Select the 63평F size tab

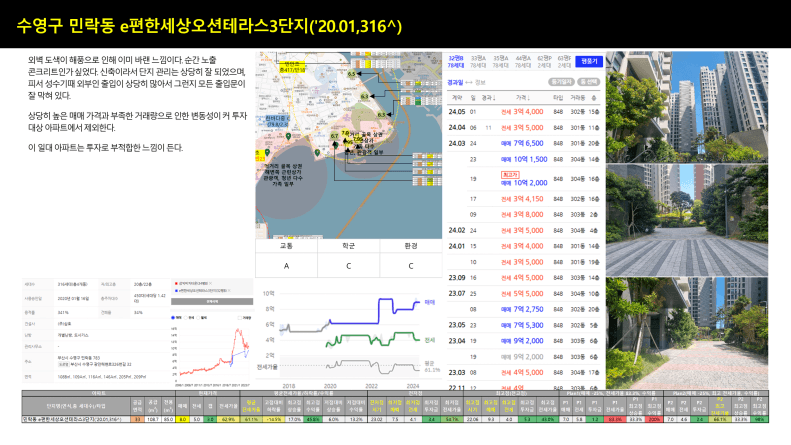coord(564,62)
